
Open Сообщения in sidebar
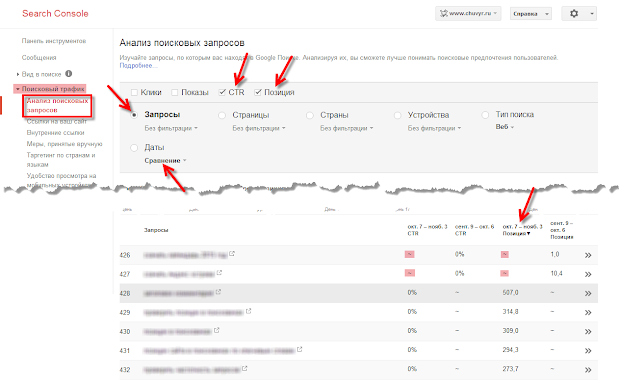[39, 57]
